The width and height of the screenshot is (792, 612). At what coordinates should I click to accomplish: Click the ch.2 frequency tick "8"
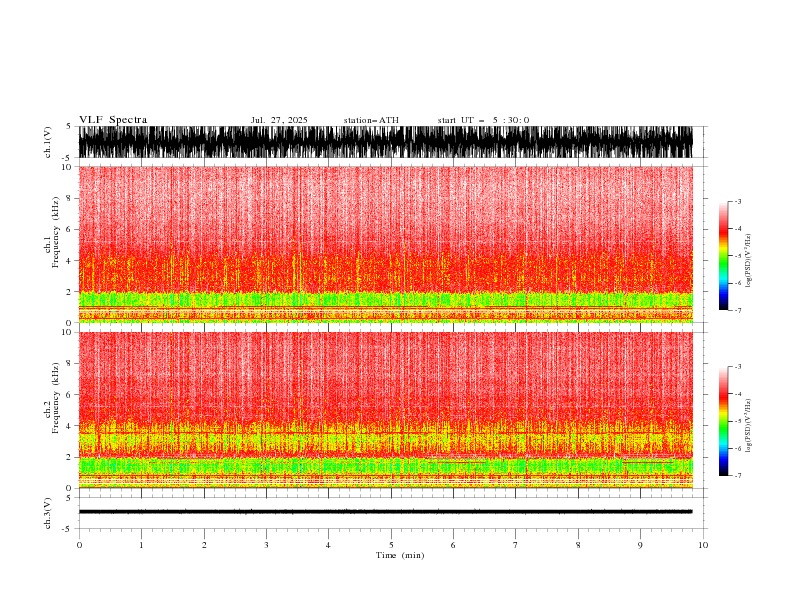click(69, 364)
